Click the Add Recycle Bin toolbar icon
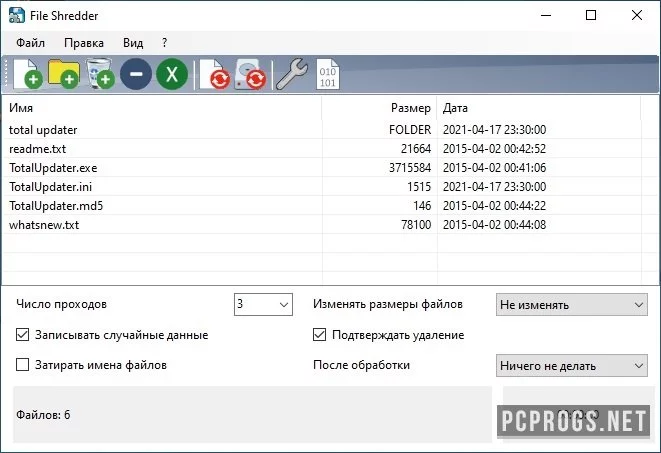 (100, 74)
